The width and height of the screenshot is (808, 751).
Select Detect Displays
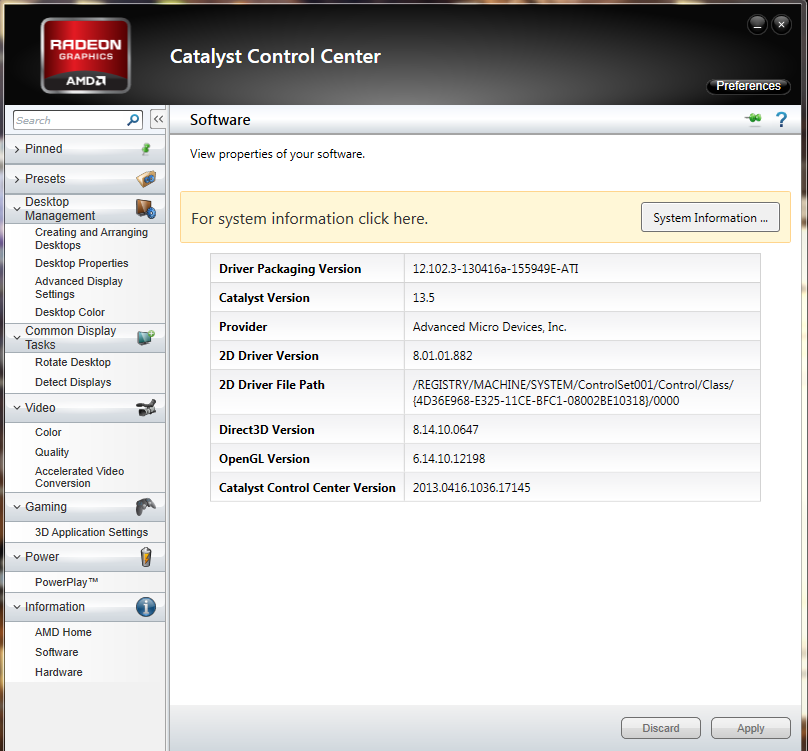[x=73, y=382]
